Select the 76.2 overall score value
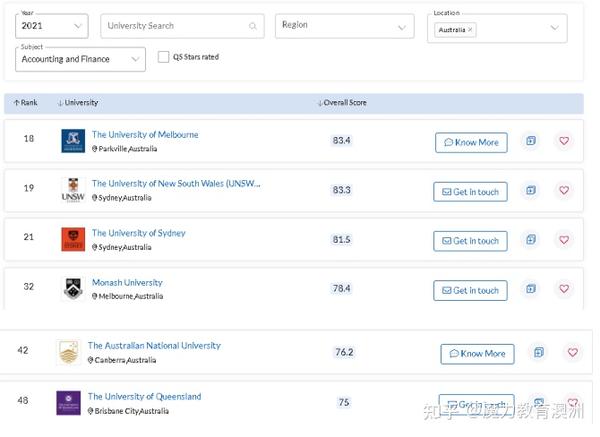This screenshot has height=437, width=600. 344,352
